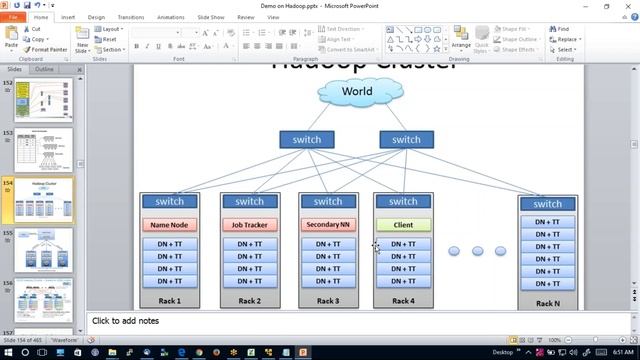This screenshot has width=640, height=360.
Task: Click the Paste clipboard icon
Action: [11, 33]
